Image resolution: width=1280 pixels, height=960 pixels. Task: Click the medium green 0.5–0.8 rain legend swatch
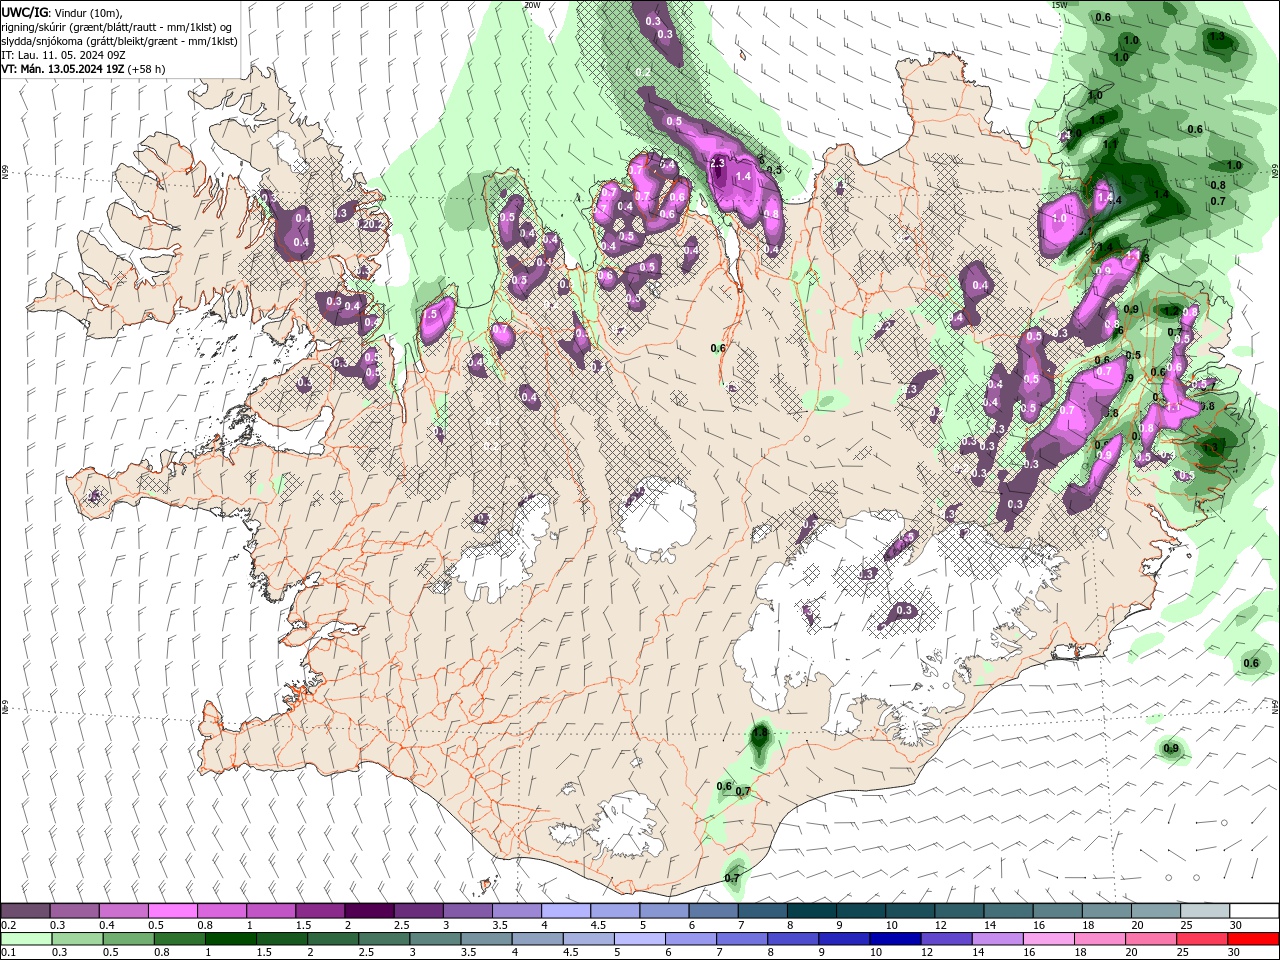130,939
